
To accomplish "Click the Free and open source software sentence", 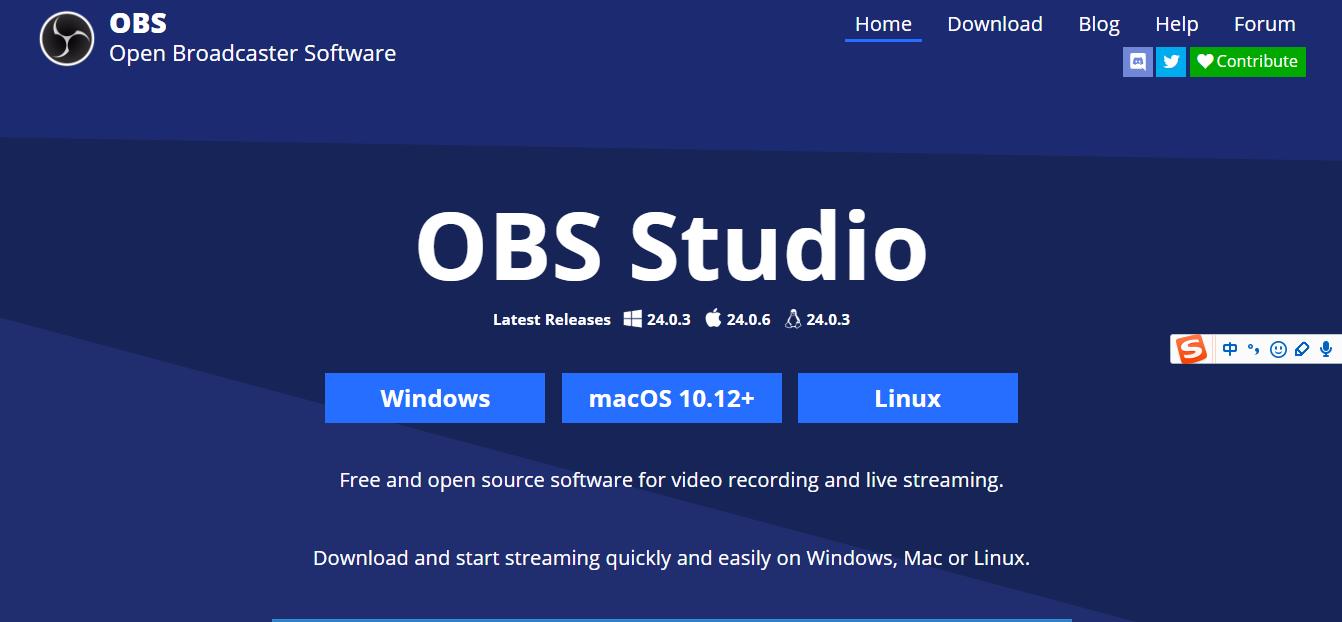I will (x=672, y=480).
